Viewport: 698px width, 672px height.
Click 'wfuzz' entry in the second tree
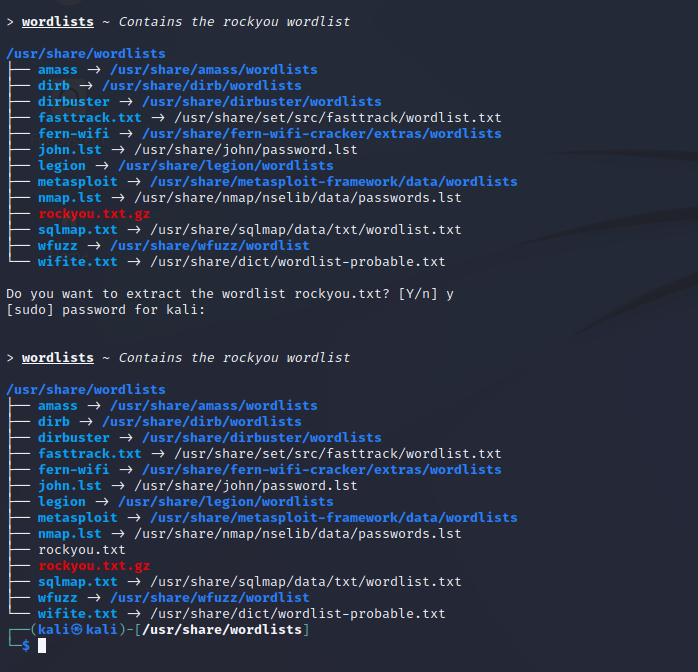coord(57,598)
